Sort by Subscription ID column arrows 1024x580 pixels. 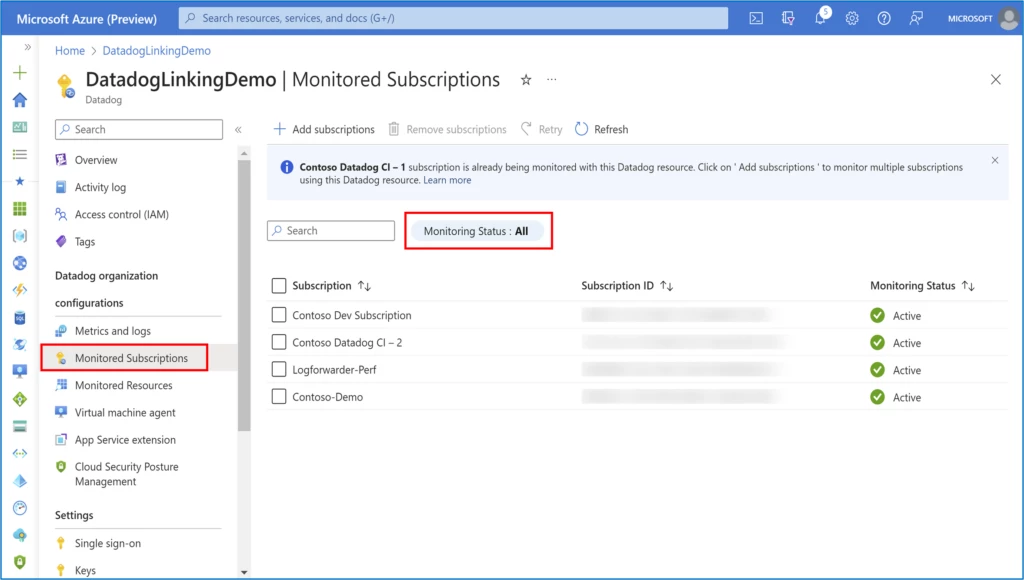pos(666,286)
